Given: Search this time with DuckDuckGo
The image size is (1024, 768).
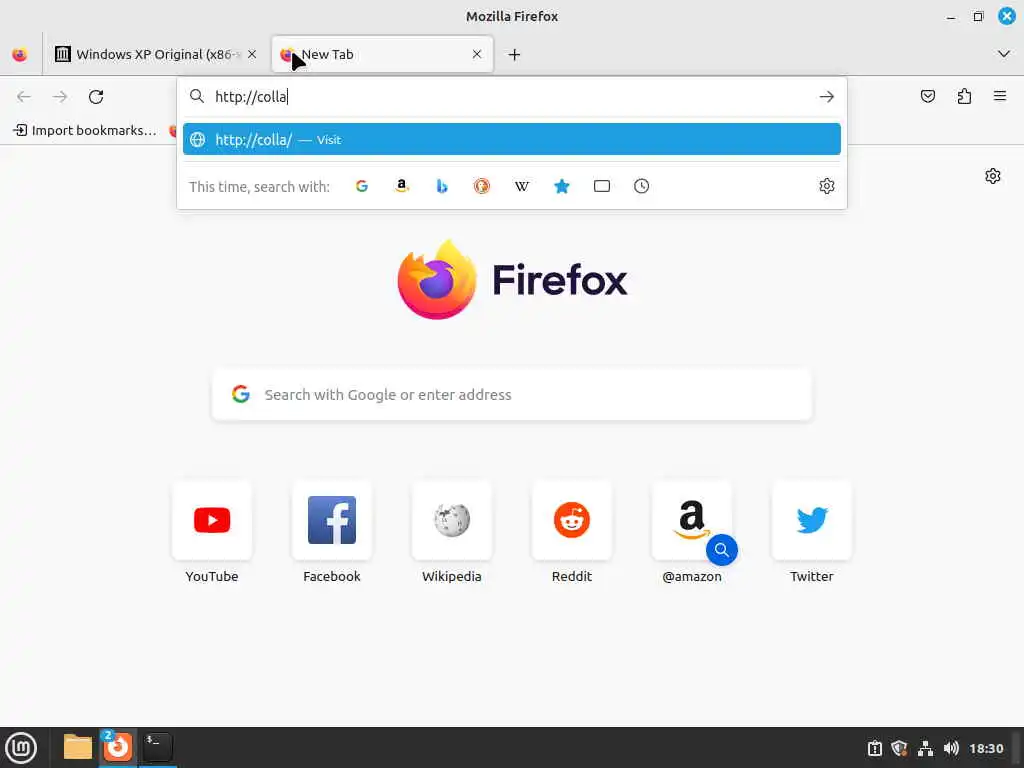Looking at the screenshot, I should pos(482,186).
